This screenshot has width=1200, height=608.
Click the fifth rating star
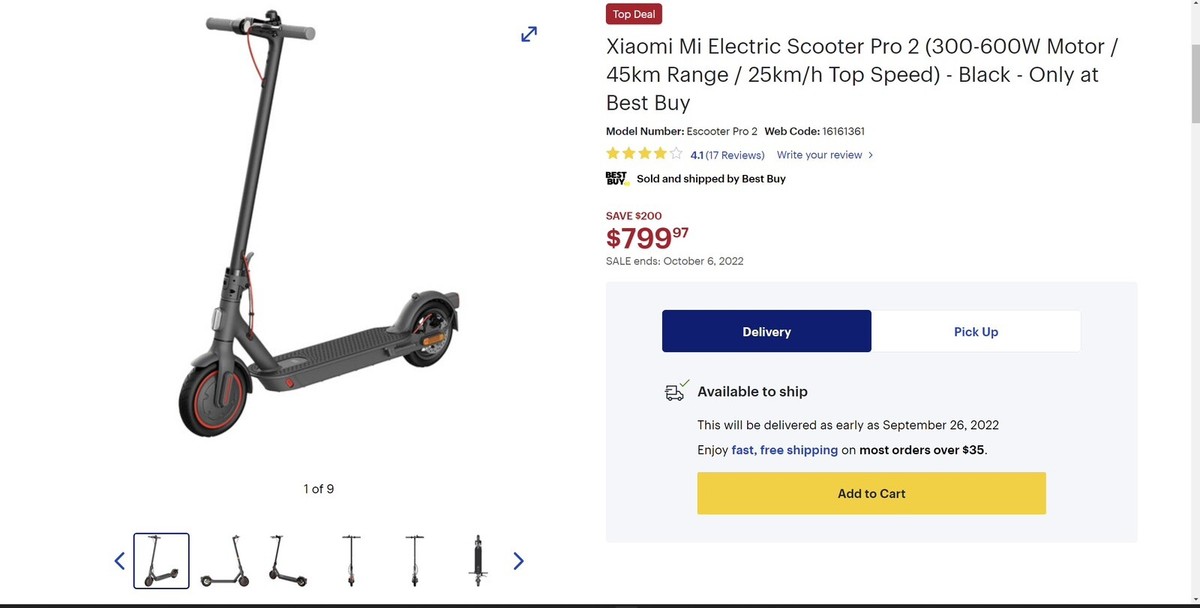click(677, 153)
